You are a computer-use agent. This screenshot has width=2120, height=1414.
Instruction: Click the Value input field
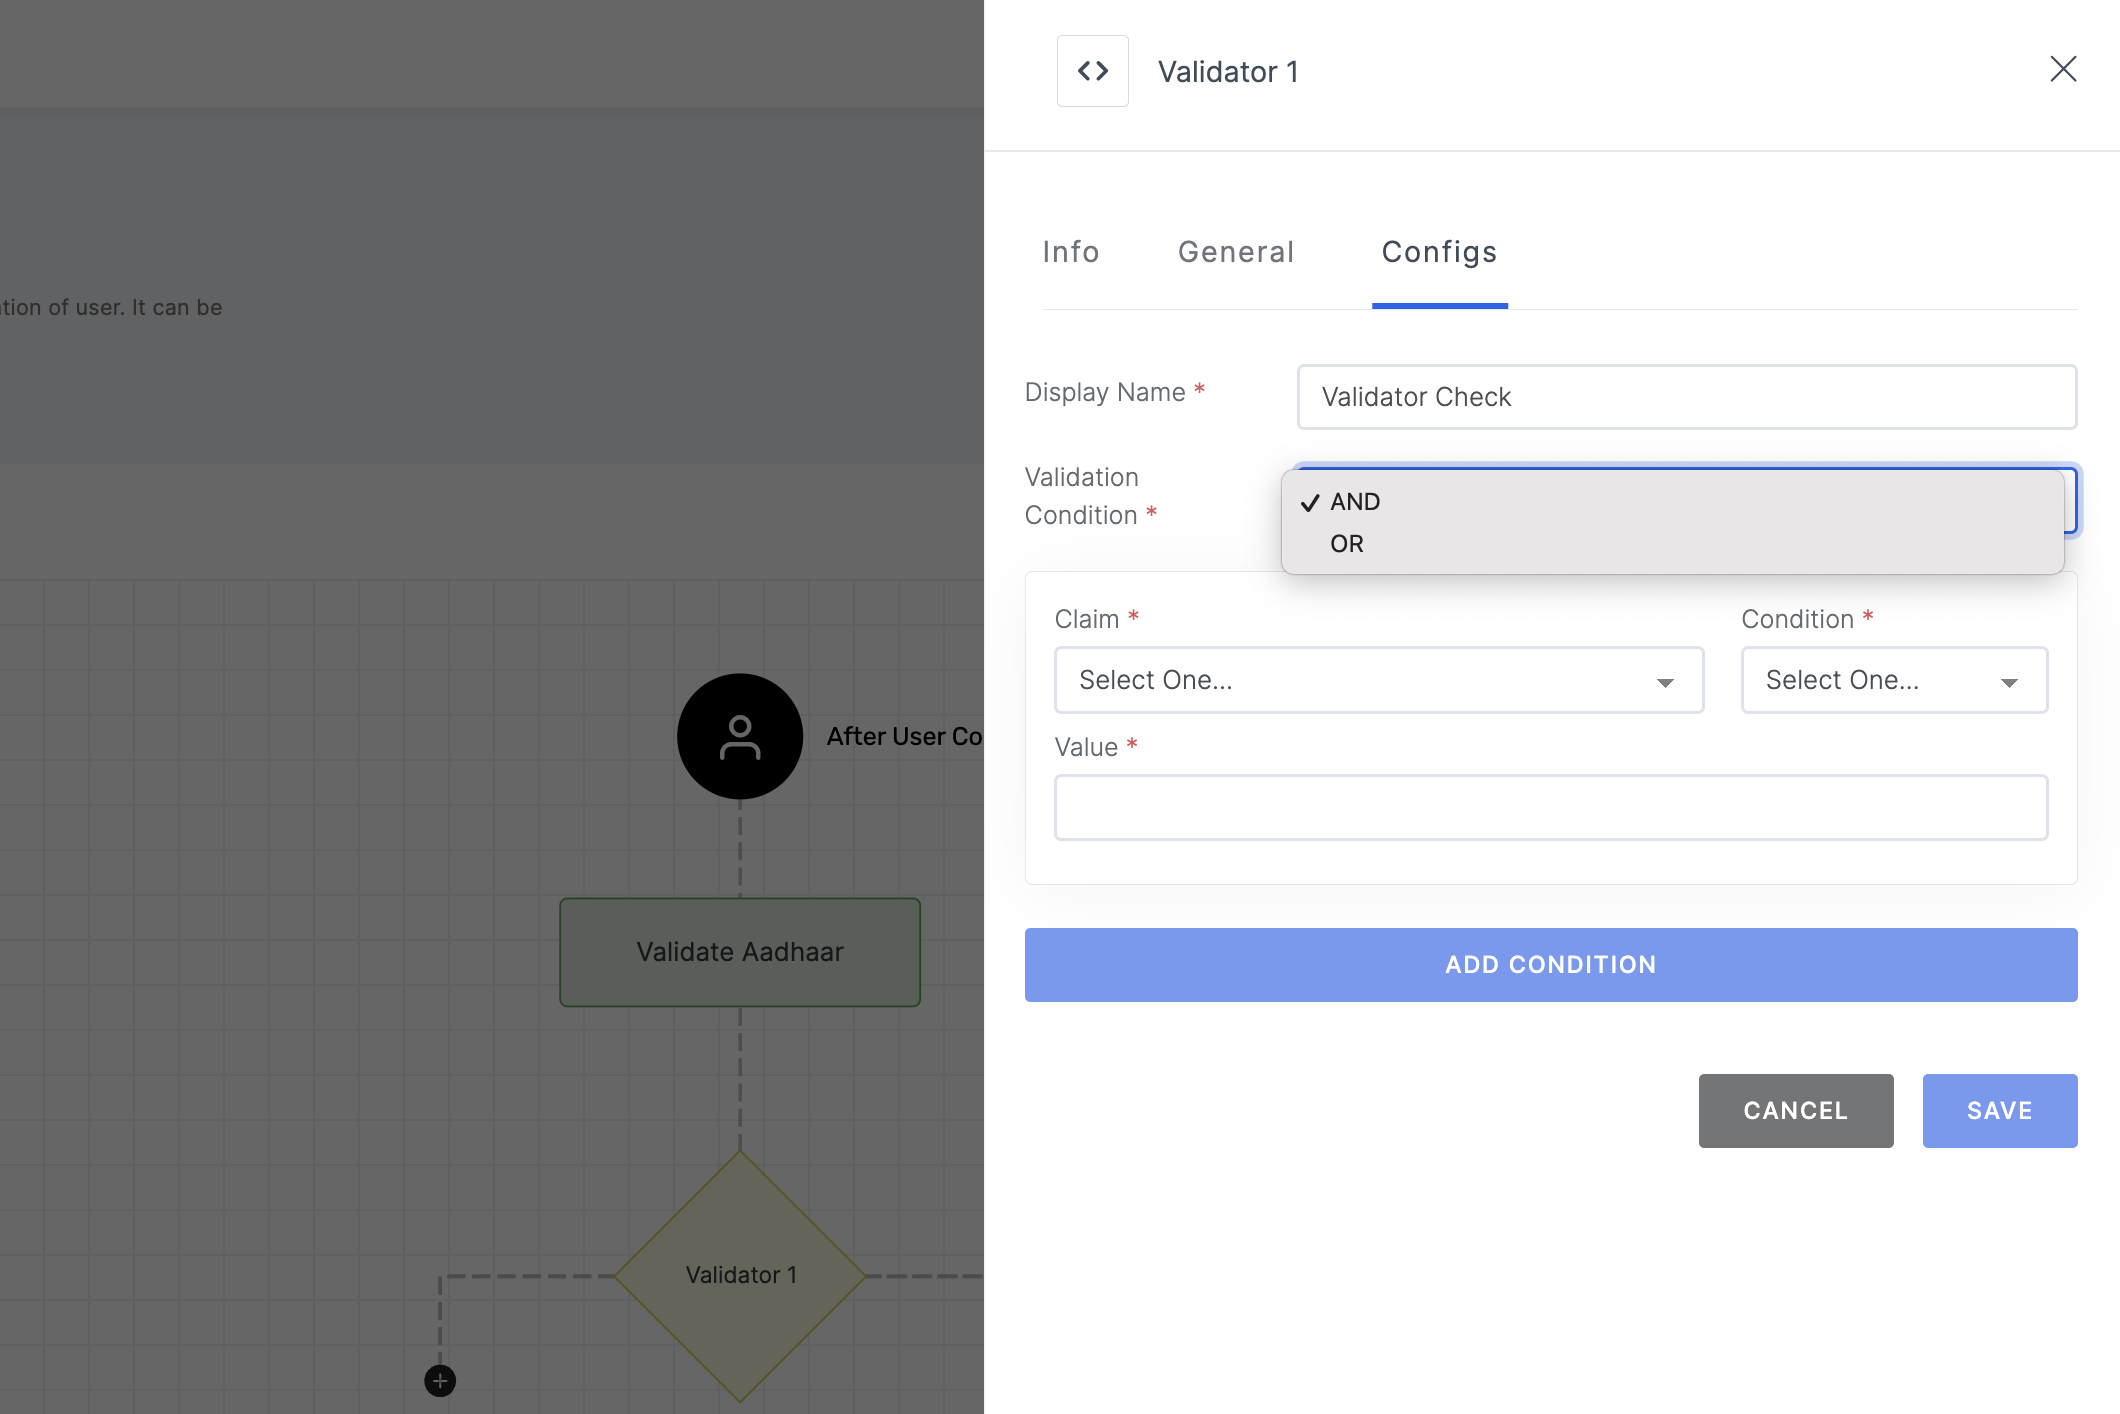pos(1551,806)
